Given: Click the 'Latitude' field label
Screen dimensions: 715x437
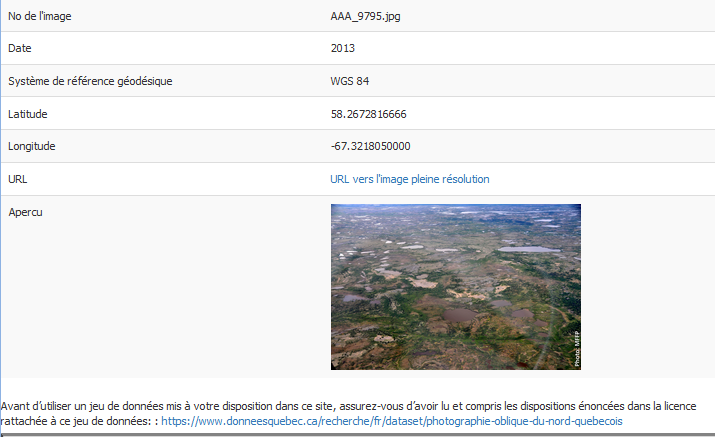Looking at the screenshot, I should click(x=28, y=114).
